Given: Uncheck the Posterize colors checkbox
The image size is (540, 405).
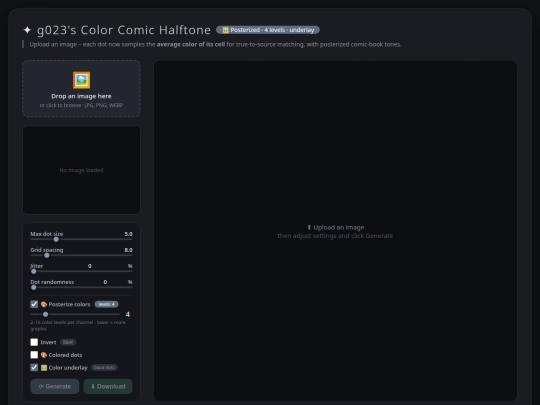Looking at the screenshot, I should pyautogui.click(x=34, y=304).
